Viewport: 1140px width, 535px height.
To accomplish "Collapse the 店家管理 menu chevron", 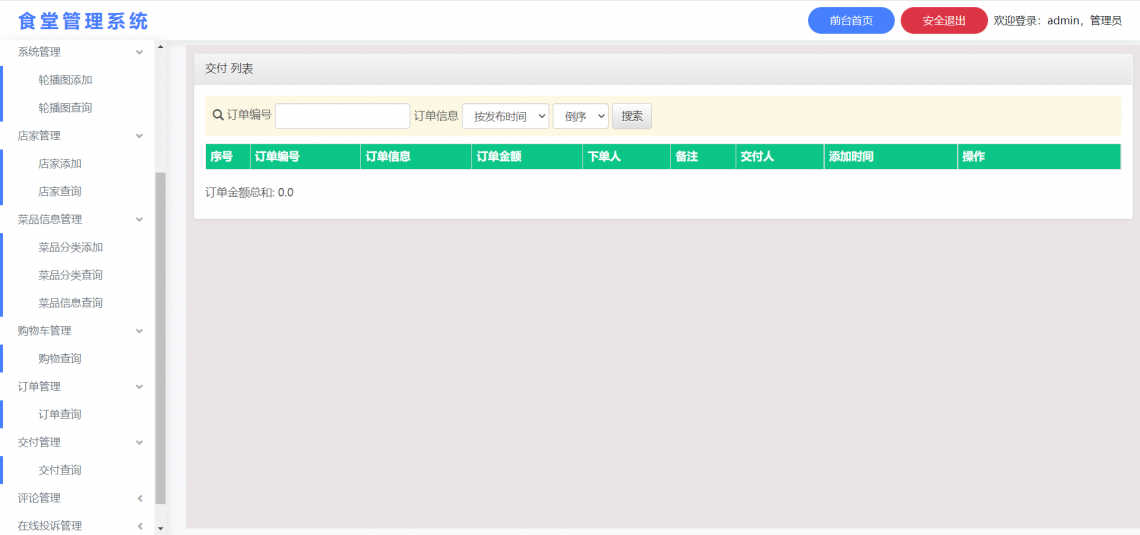I will (140, 136).
